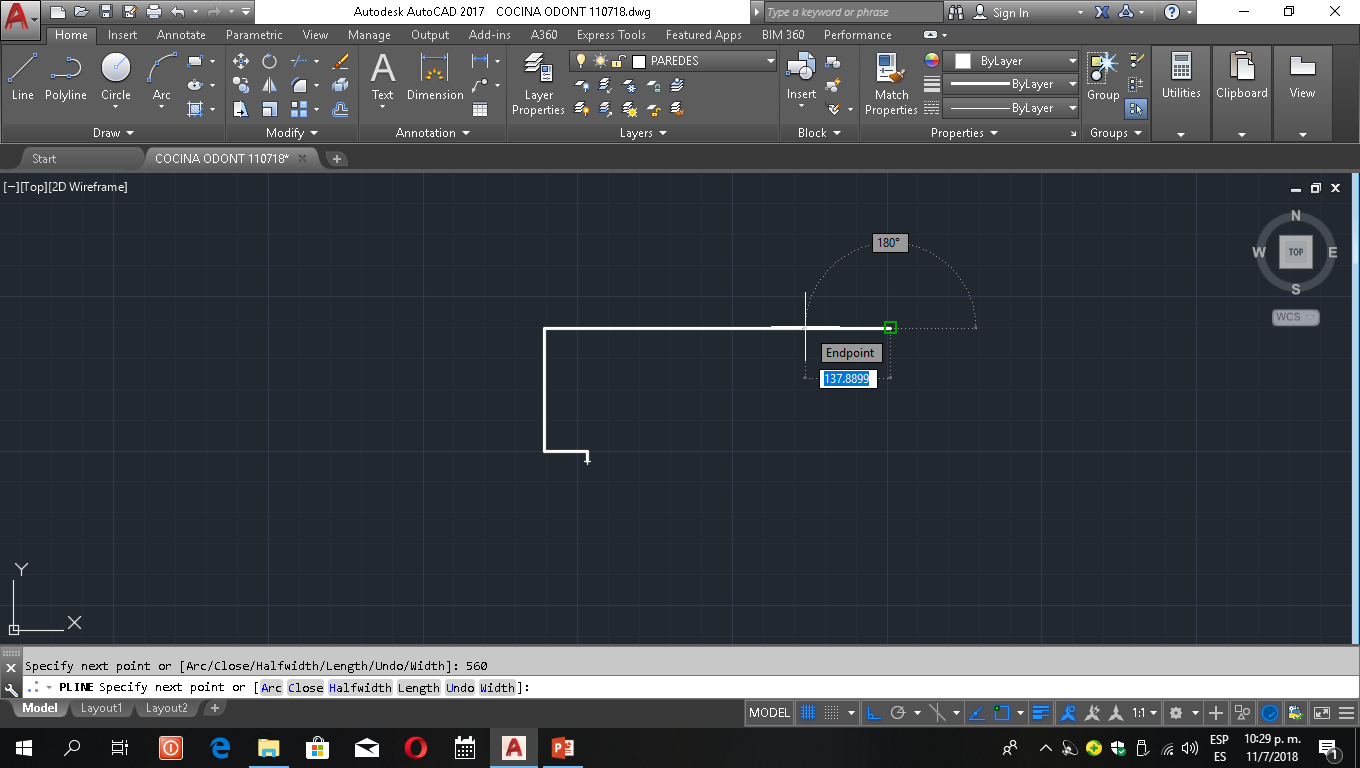Click the Insert block tool
Screen dimensions: 1360x768
click(801, 77)
